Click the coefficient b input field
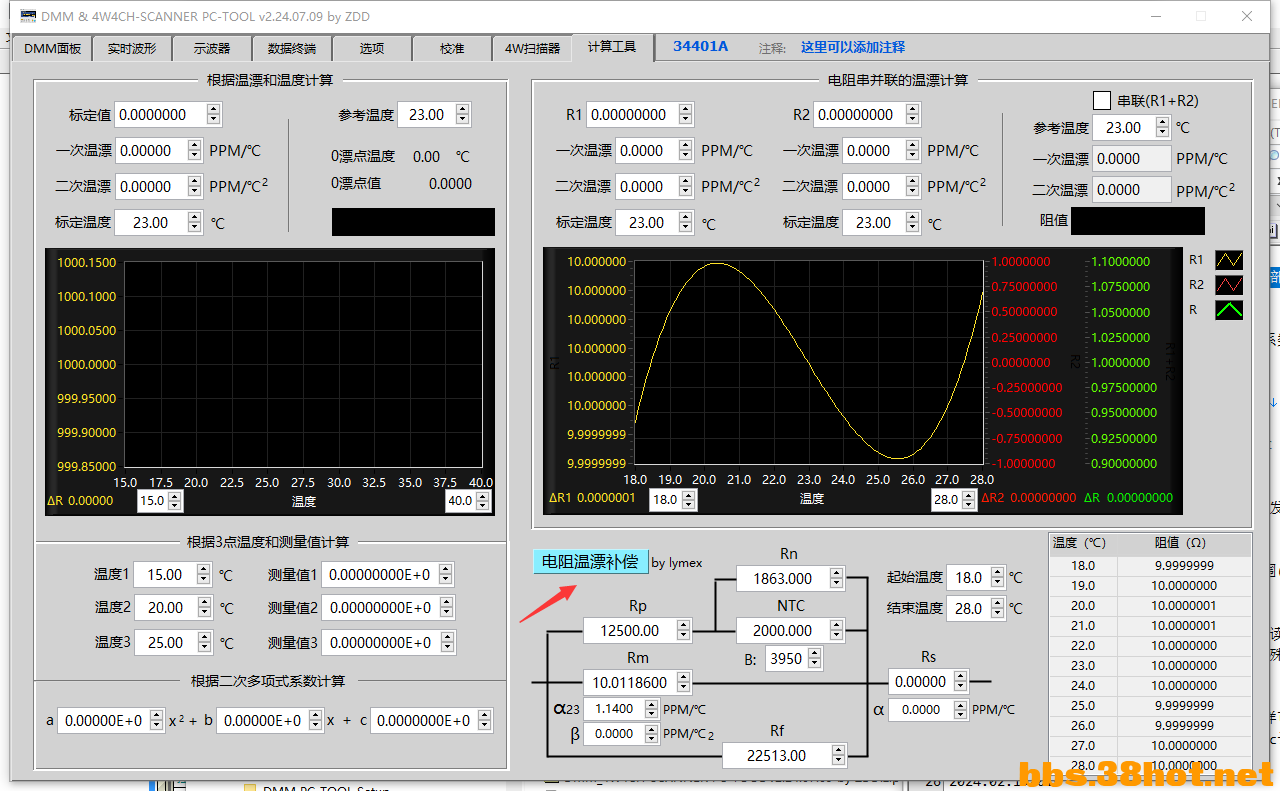 tap(262, 721)
